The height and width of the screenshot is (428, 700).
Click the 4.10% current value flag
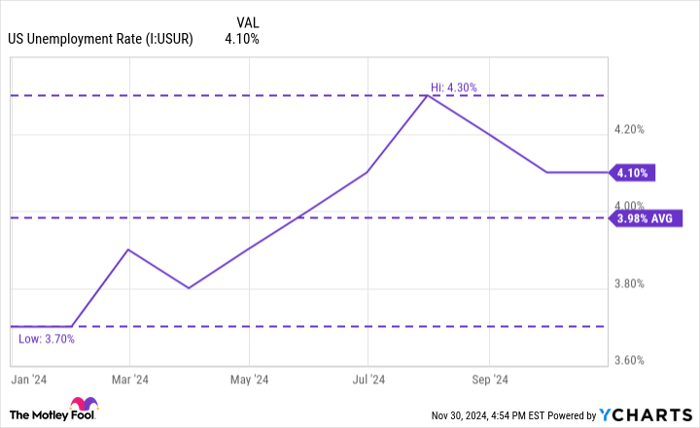632,173
